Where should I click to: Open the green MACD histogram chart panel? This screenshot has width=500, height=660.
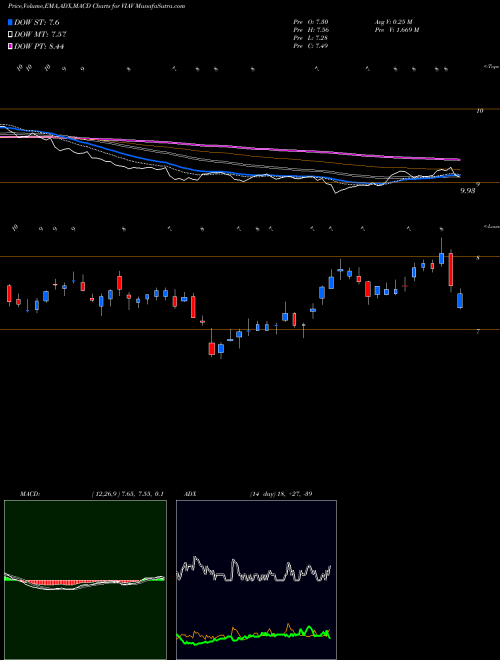pos(85,580)
